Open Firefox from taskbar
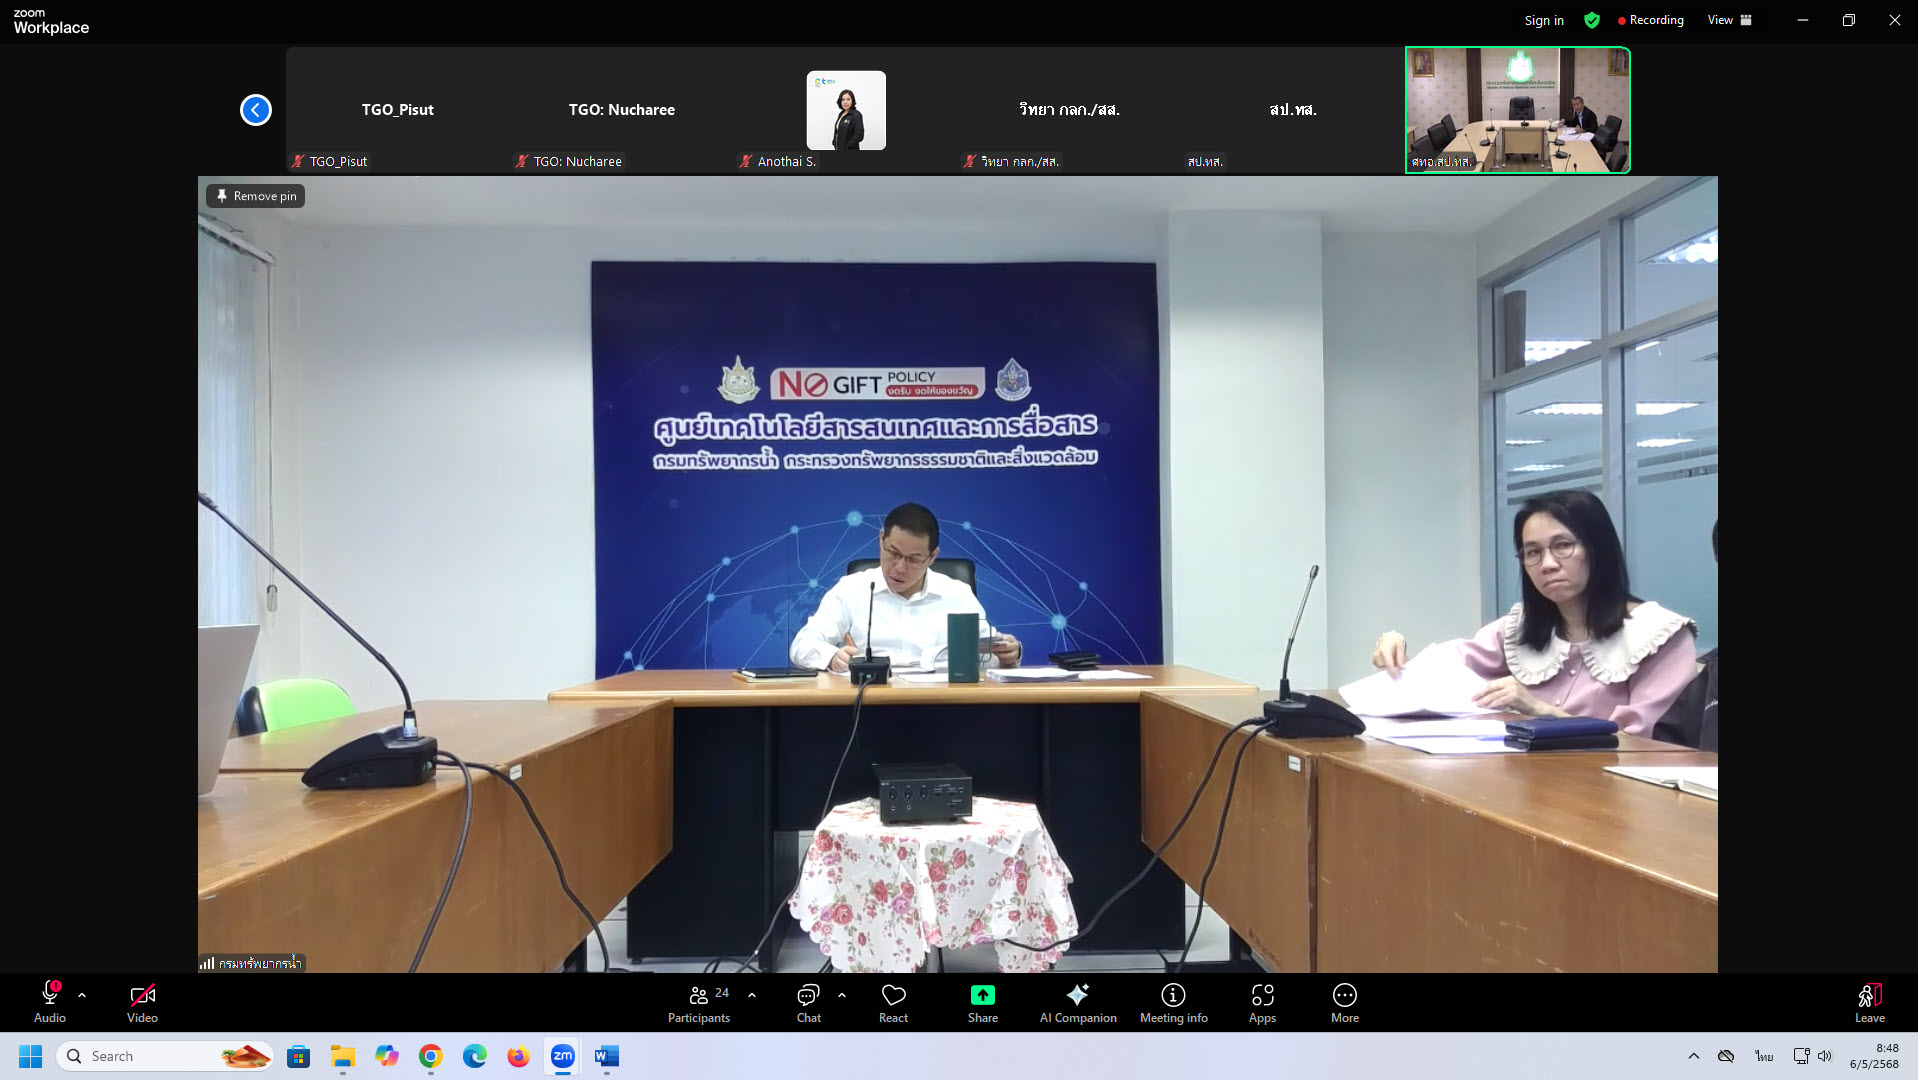 pyautogui.click(x=518, y=1056)
